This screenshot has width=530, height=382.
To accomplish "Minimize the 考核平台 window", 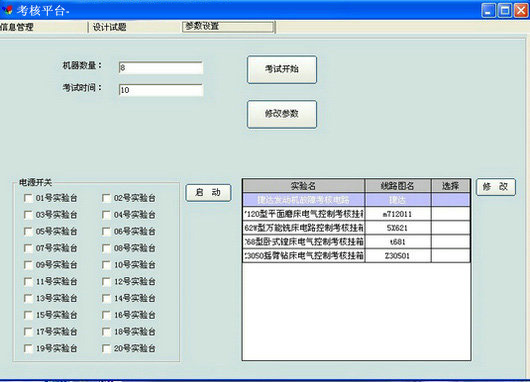I will pos(488,10).
